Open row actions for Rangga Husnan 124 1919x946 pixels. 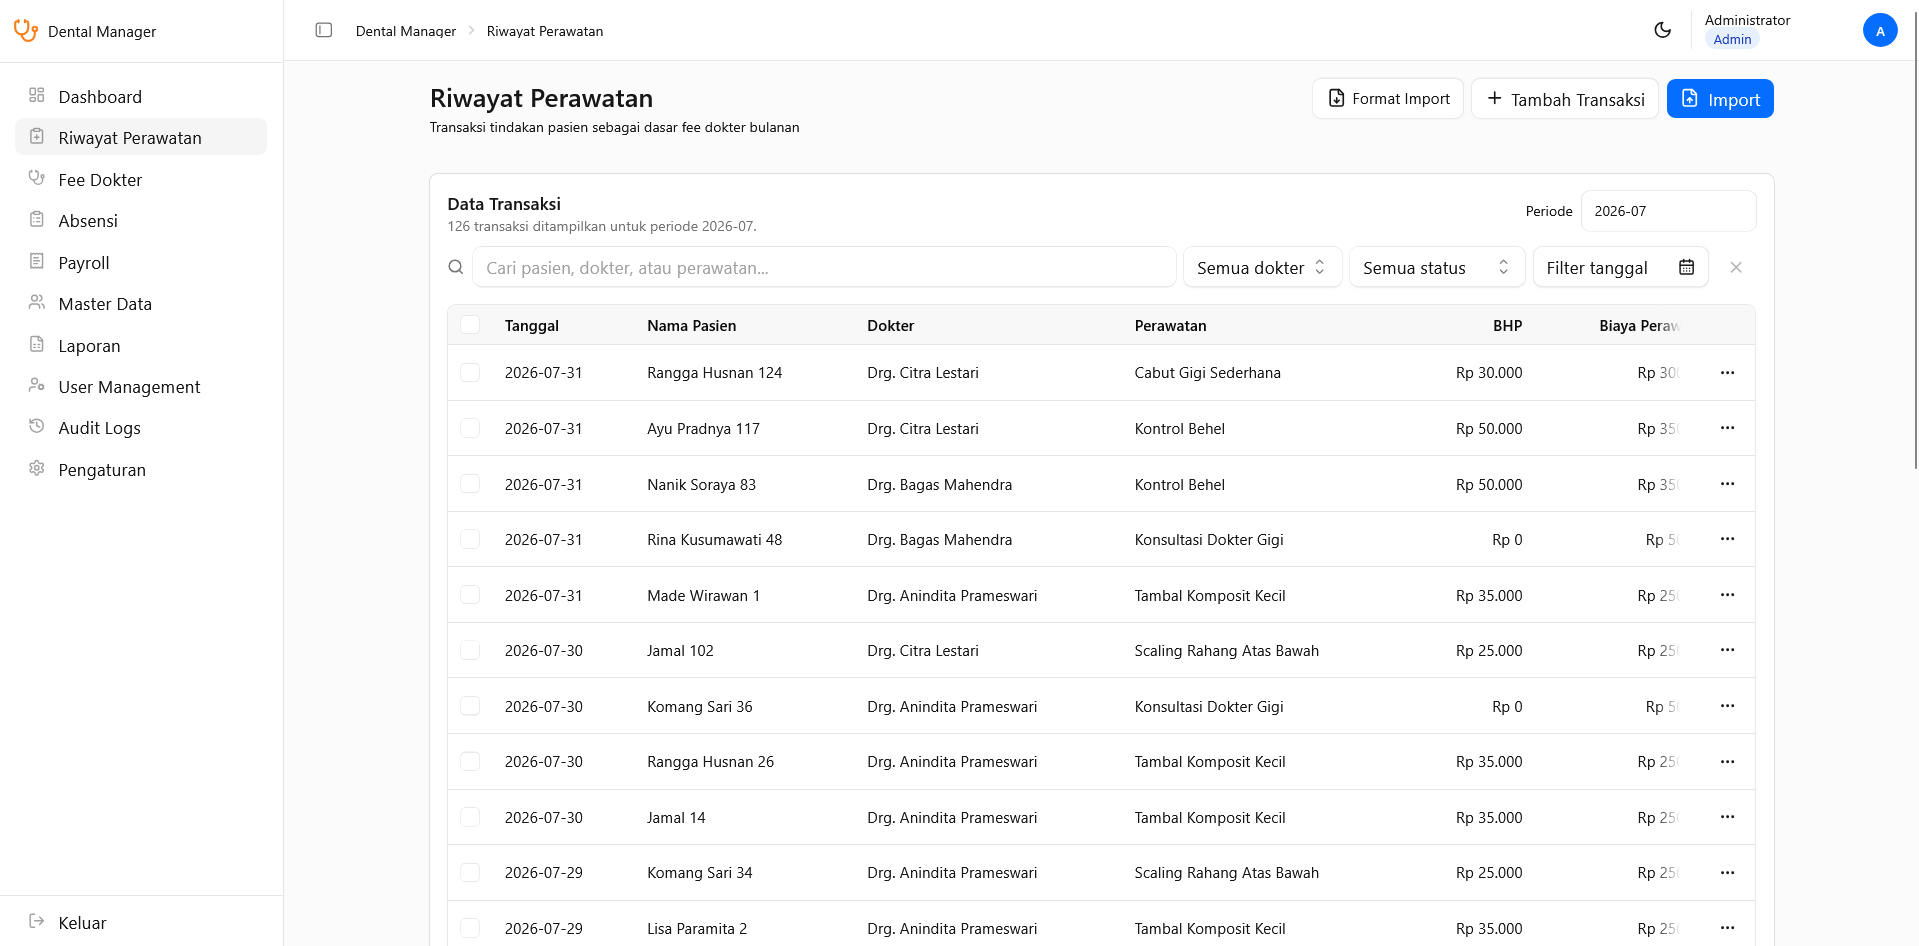tap(1727, 372)
